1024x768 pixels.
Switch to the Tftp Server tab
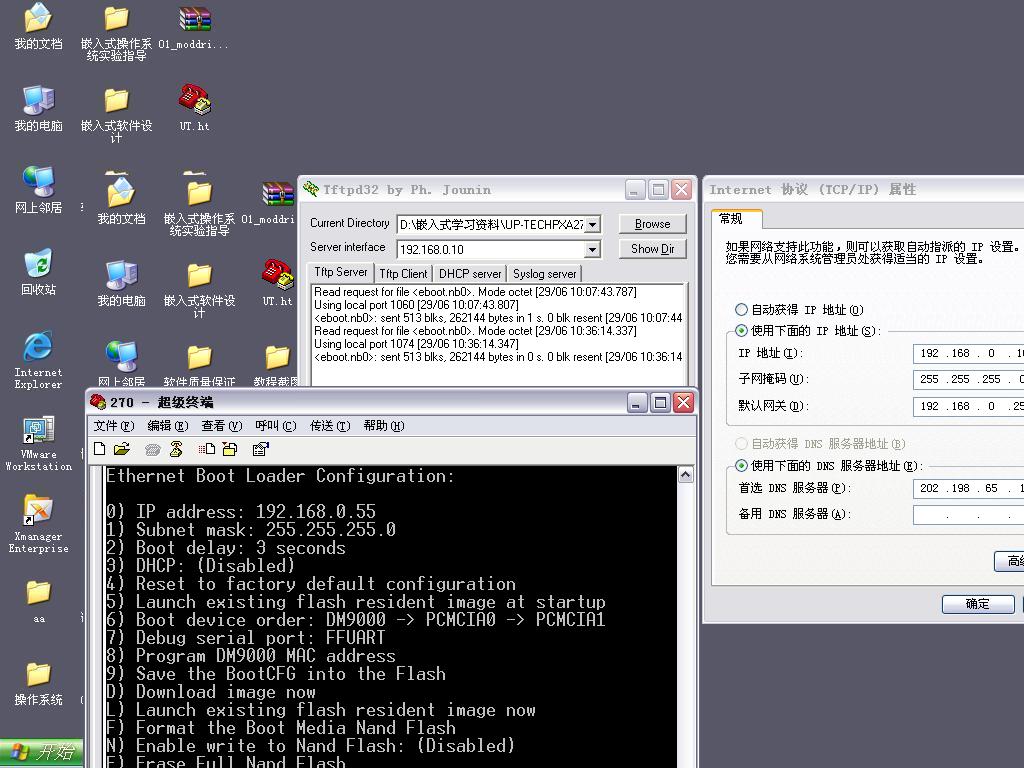pyautogui.click(x=340, y=272)
